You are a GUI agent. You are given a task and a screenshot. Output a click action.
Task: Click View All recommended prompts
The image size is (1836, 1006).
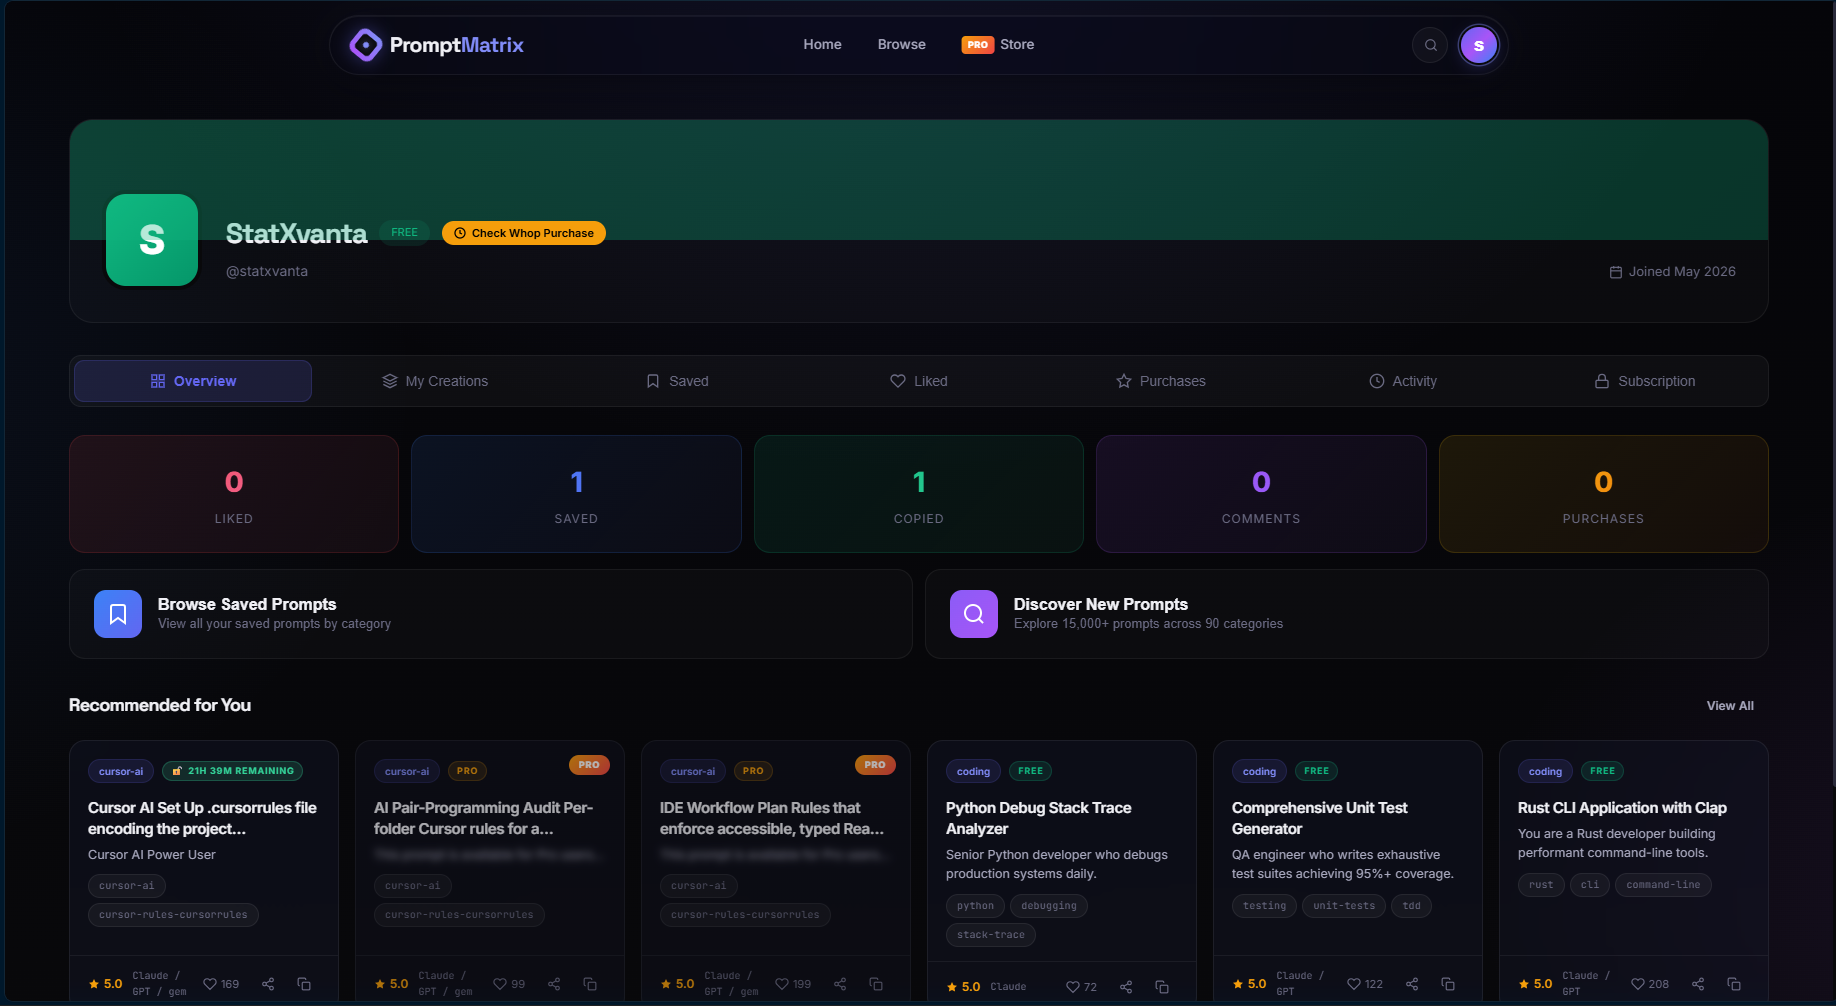click(1730, 706)
